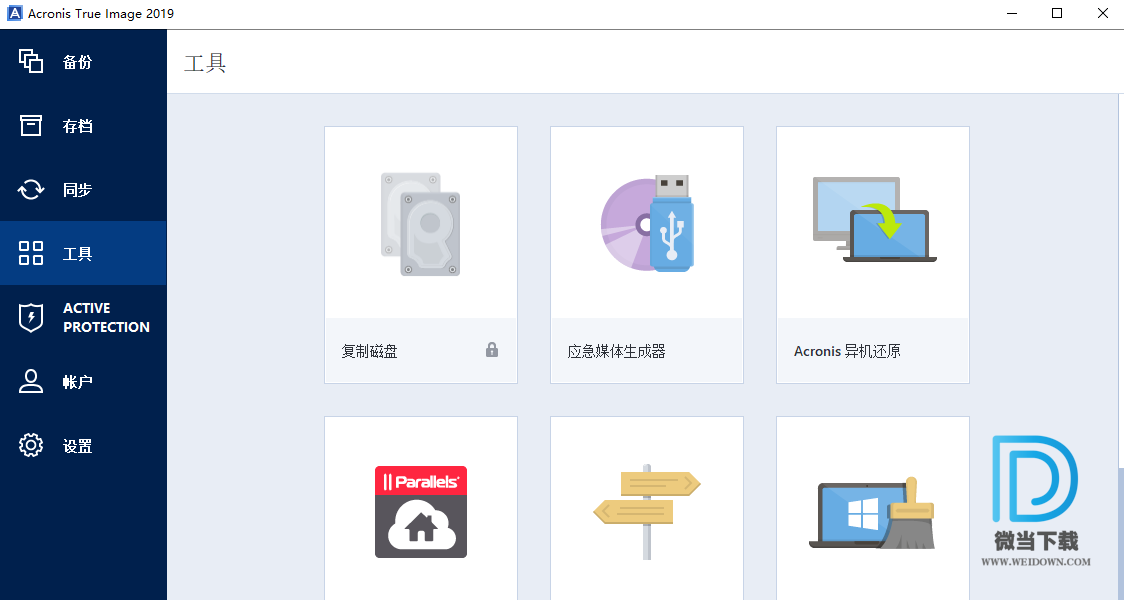
Task: Close the Acronis True Image window
Action: 1102,14
